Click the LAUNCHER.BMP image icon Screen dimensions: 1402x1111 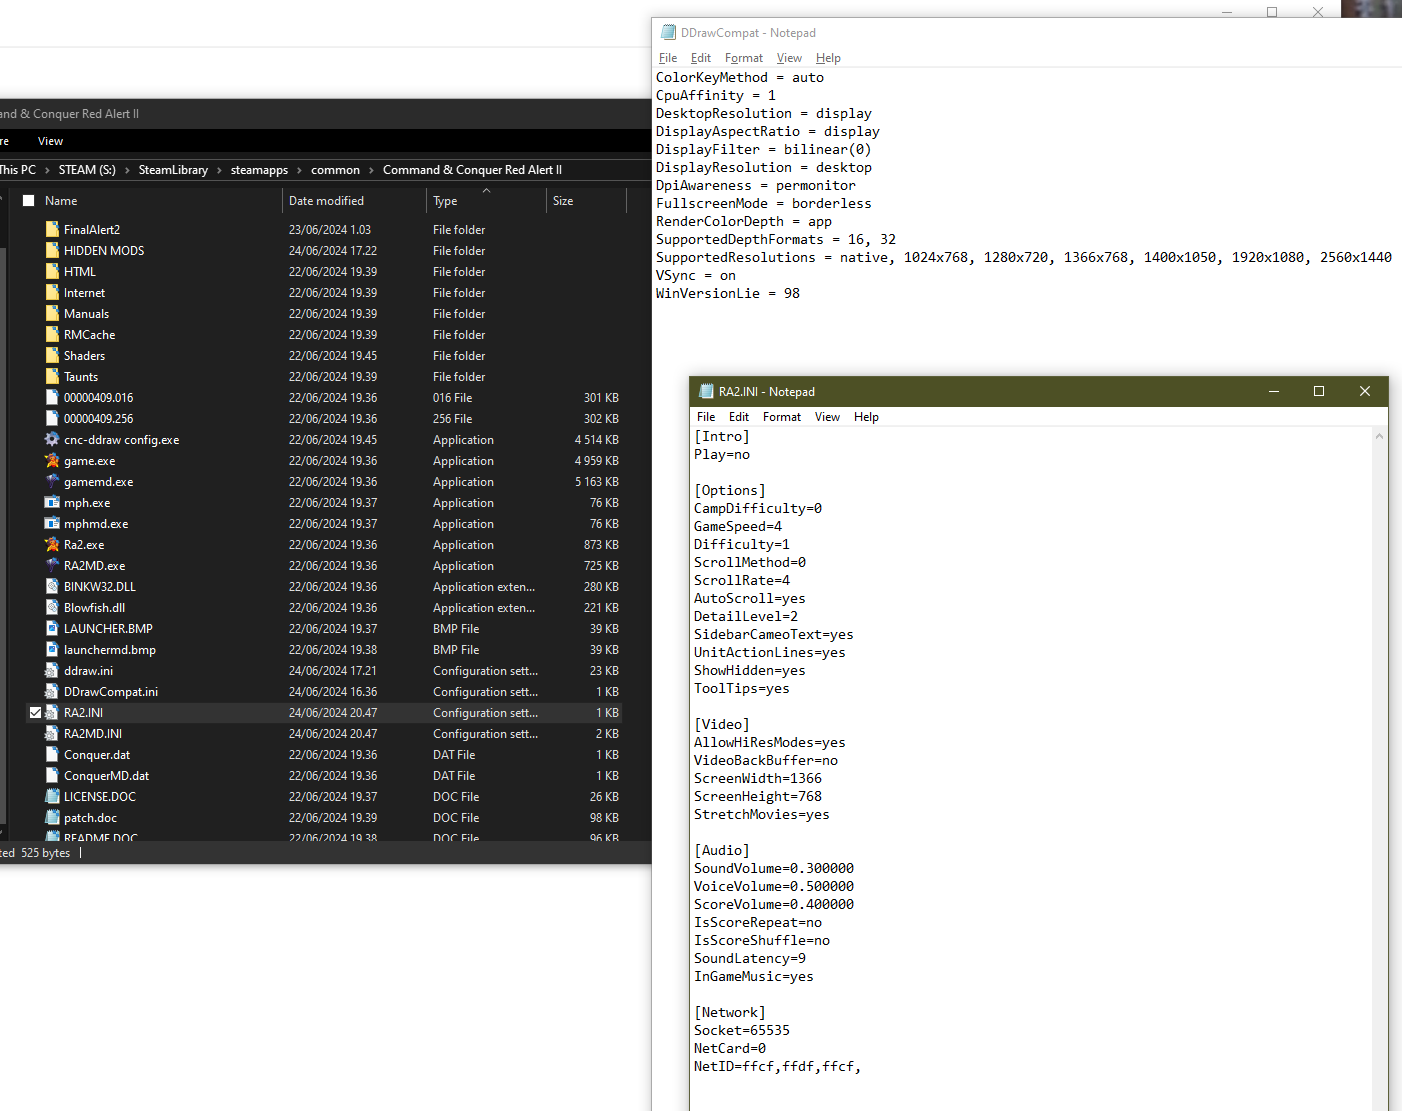(52, 628)
